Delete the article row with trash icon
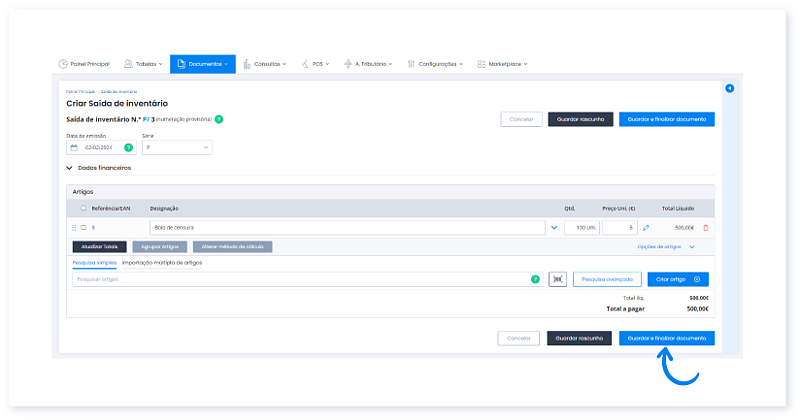This screenshot has width=800, height=420. tap(706, 228)
